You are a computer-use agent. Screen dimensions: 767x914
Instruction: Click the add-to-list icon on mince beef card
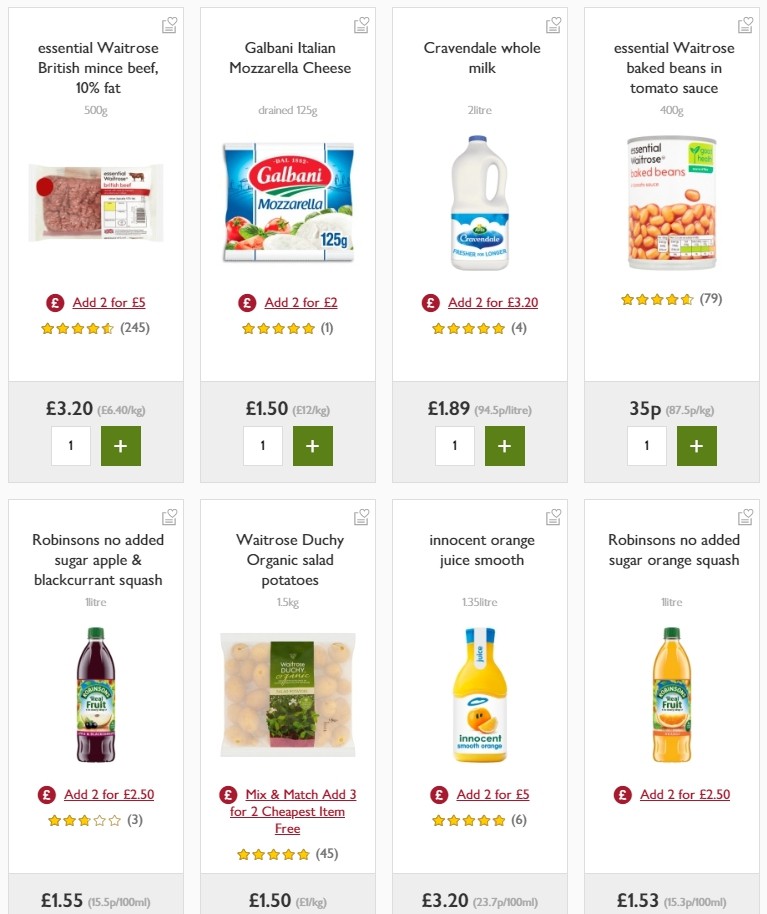(169, 25)
